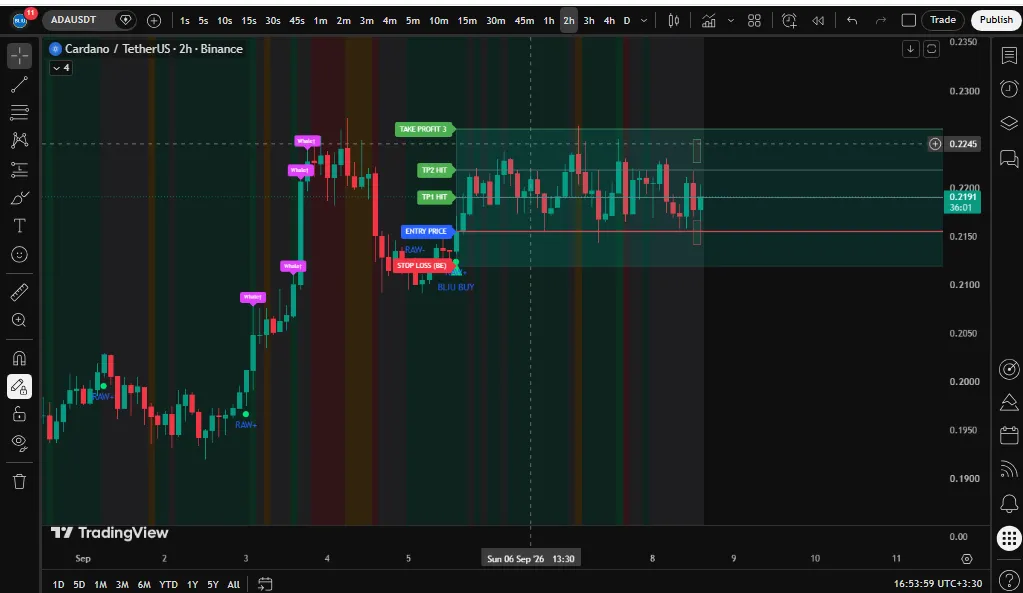Open the Indicators dialog
The width and height of the screenshot is (1023, 593).
point(709,21)
